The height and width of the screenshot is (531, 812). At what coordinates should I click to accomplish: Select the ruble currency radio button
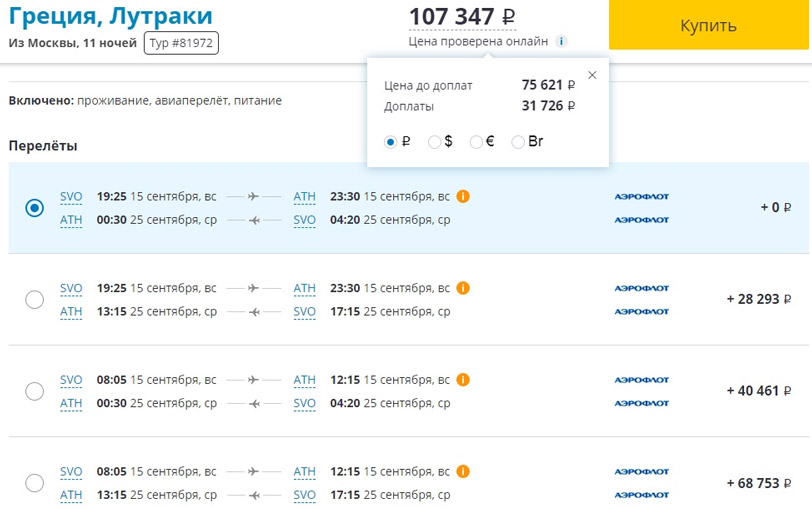391,142
